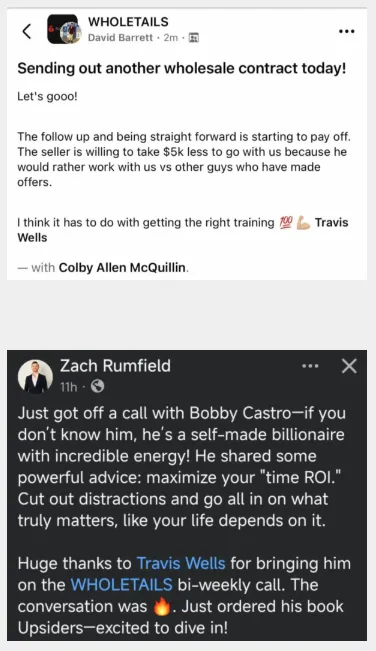Click the 11h timestamp under Zach Rumfield
The image size is (376, 651).
pyautogui.click(x=69, y=387)
